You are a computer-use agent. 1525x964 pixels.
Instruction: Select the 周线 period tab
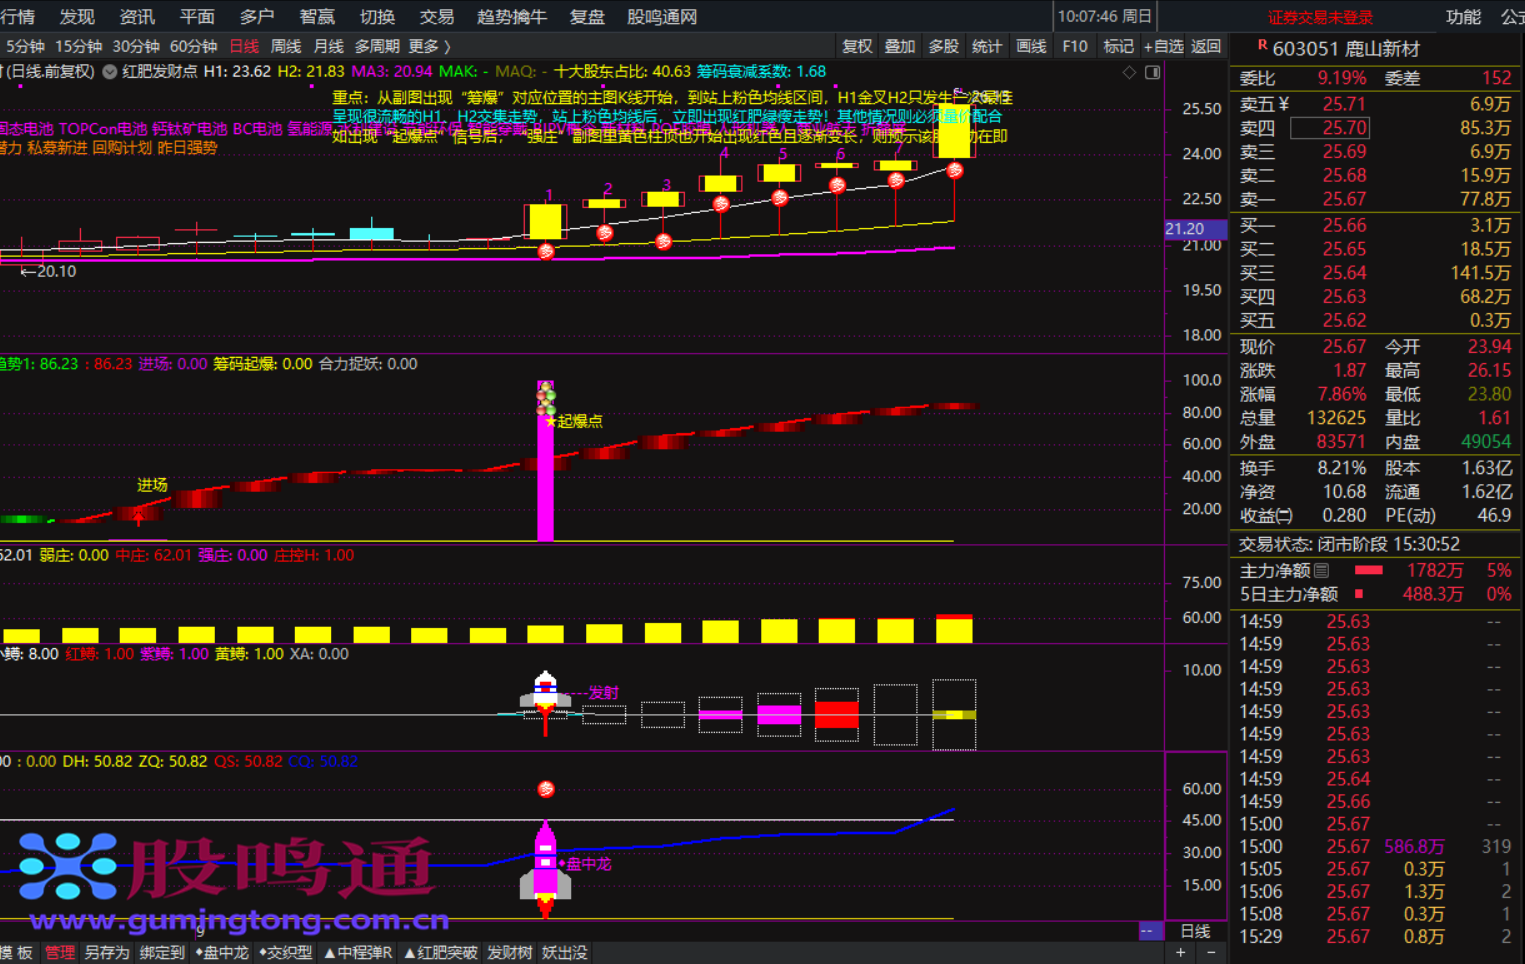(x=286, y=46)
